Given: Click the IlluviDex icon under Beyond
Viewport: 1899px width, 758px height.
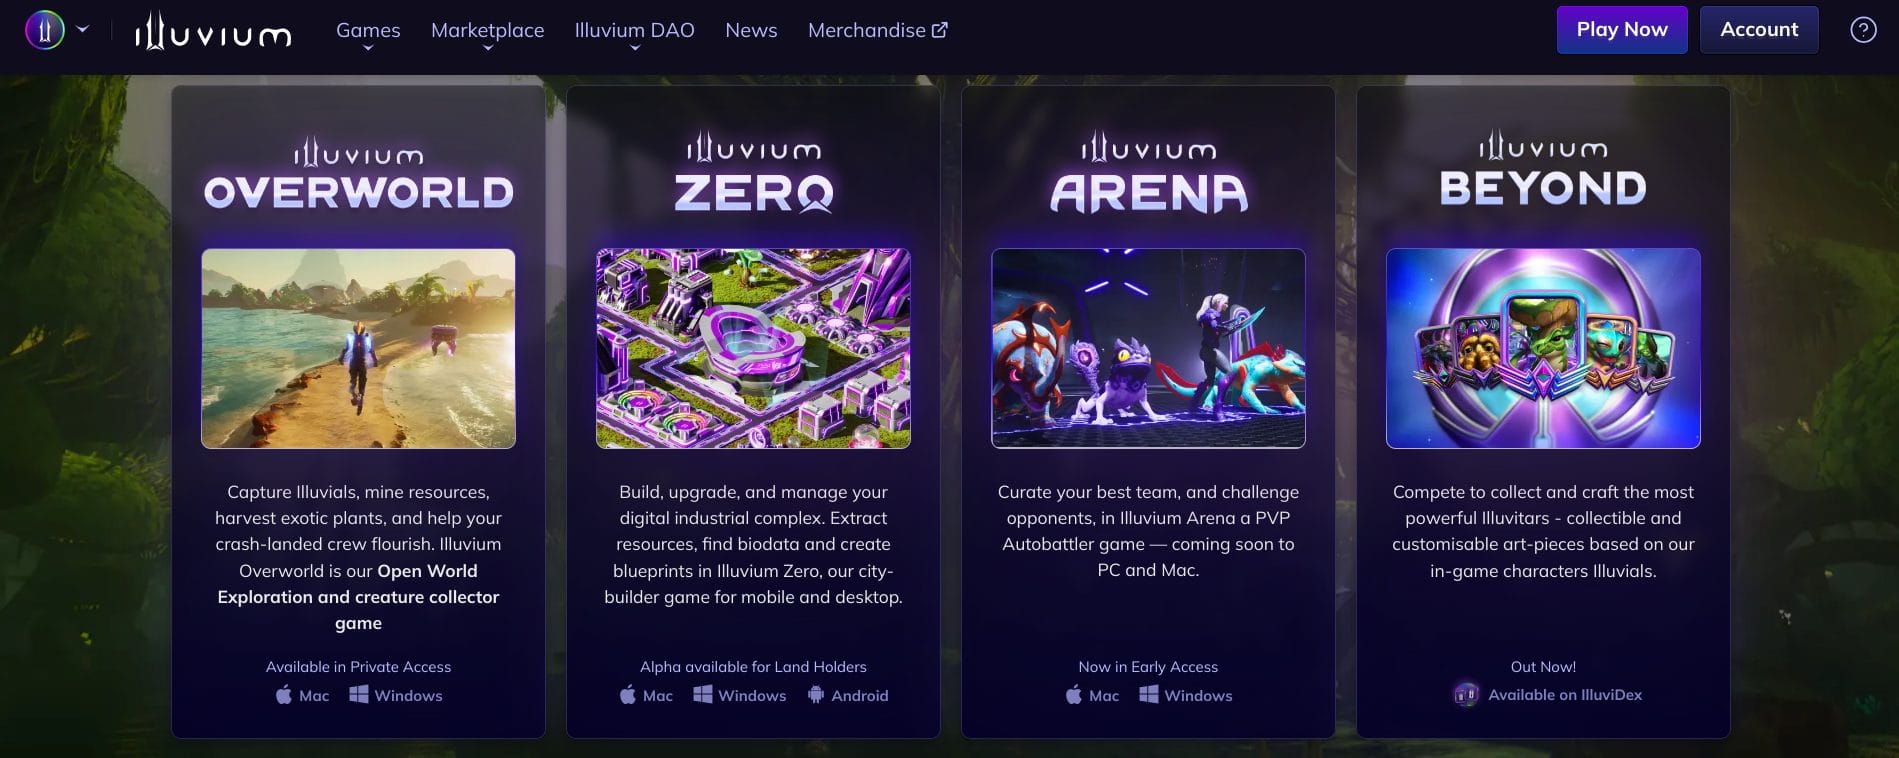Looking at the screenshot, I should [1466, 694].
